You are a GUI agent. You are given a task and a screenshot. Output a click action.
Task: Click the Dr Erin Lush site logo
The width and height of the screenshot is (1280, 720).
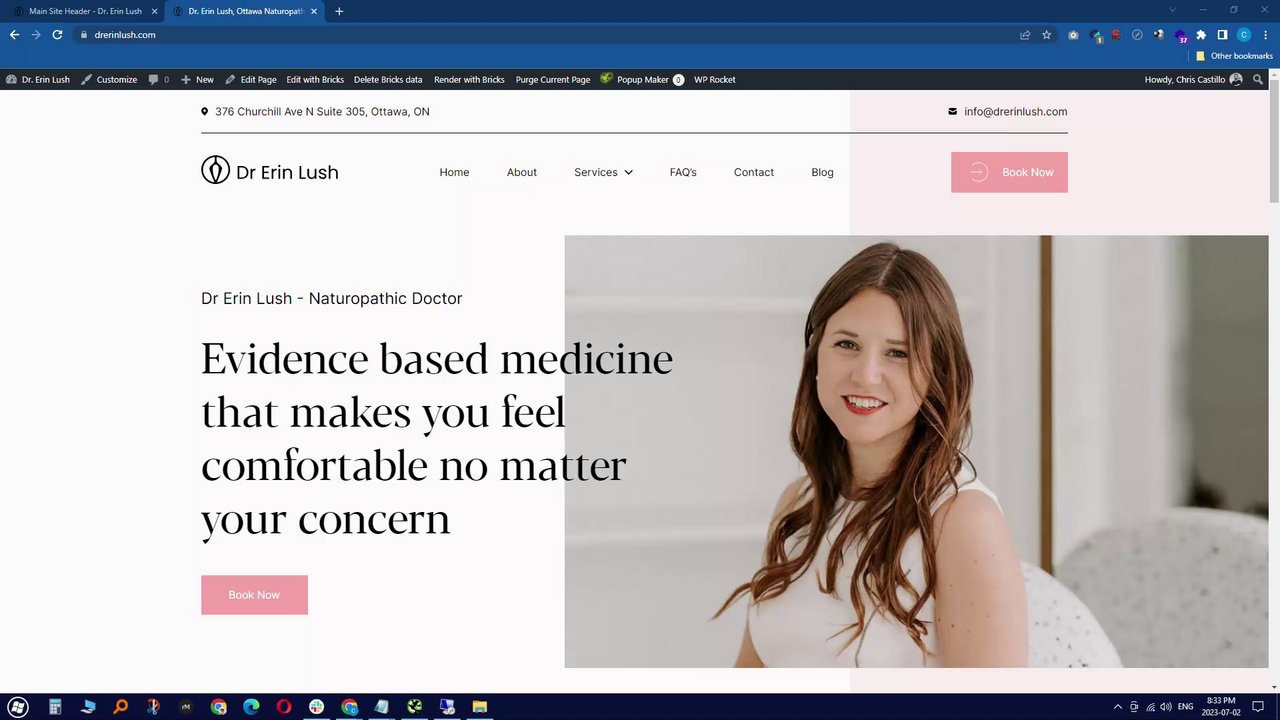[x=270, y=172]
